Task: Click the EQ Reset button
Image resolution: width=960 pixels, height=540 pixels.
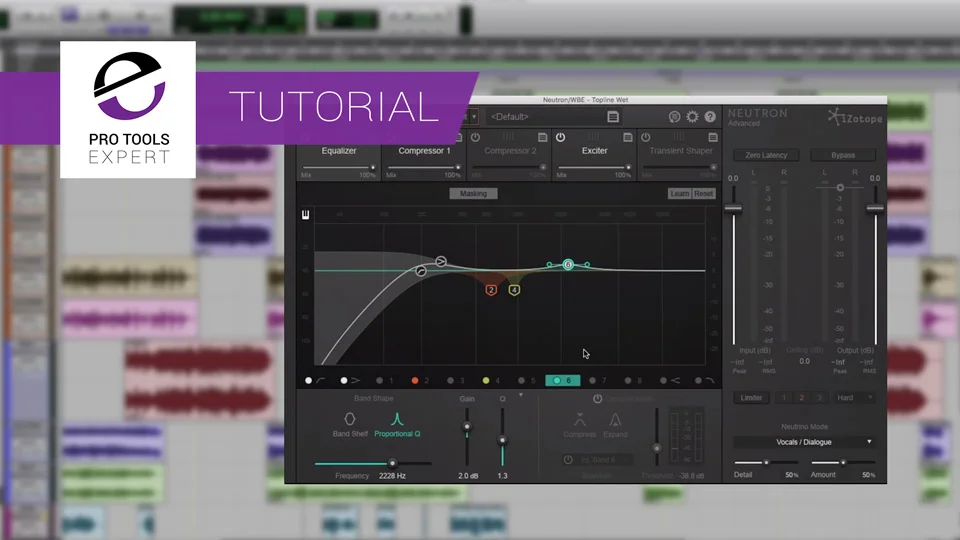Action: pos(703,193)
